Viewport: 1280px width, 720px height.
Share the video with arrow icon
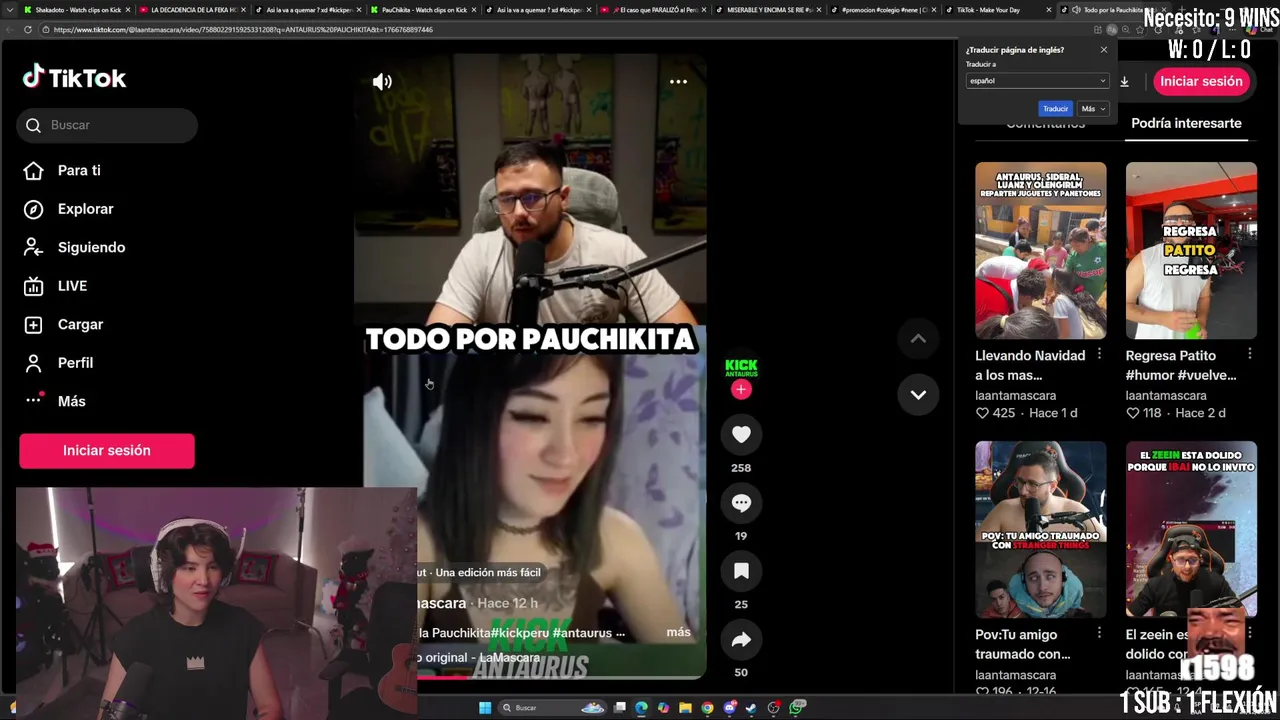[x=741, y=640]
